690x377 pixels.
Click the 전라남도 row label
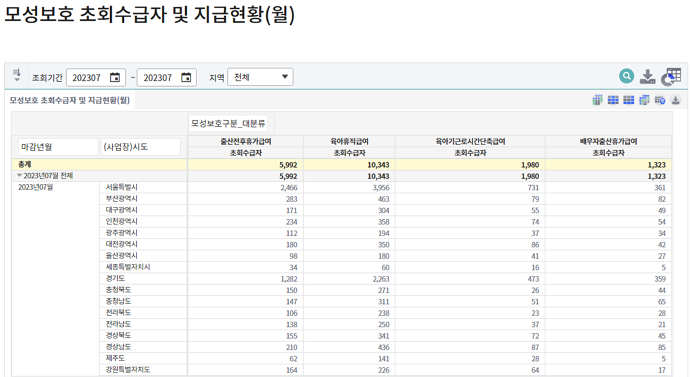(x=118, y=324)
